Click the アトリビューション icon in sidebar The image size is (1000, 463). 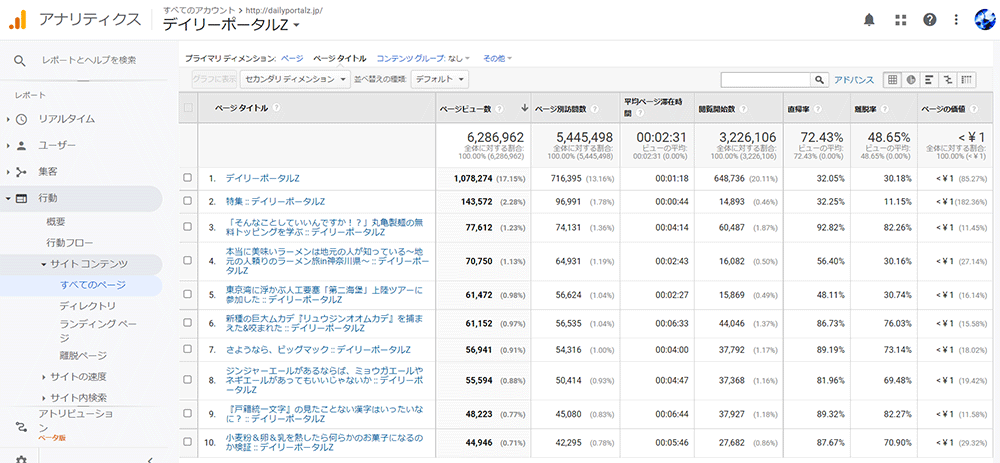coord(20,426)
